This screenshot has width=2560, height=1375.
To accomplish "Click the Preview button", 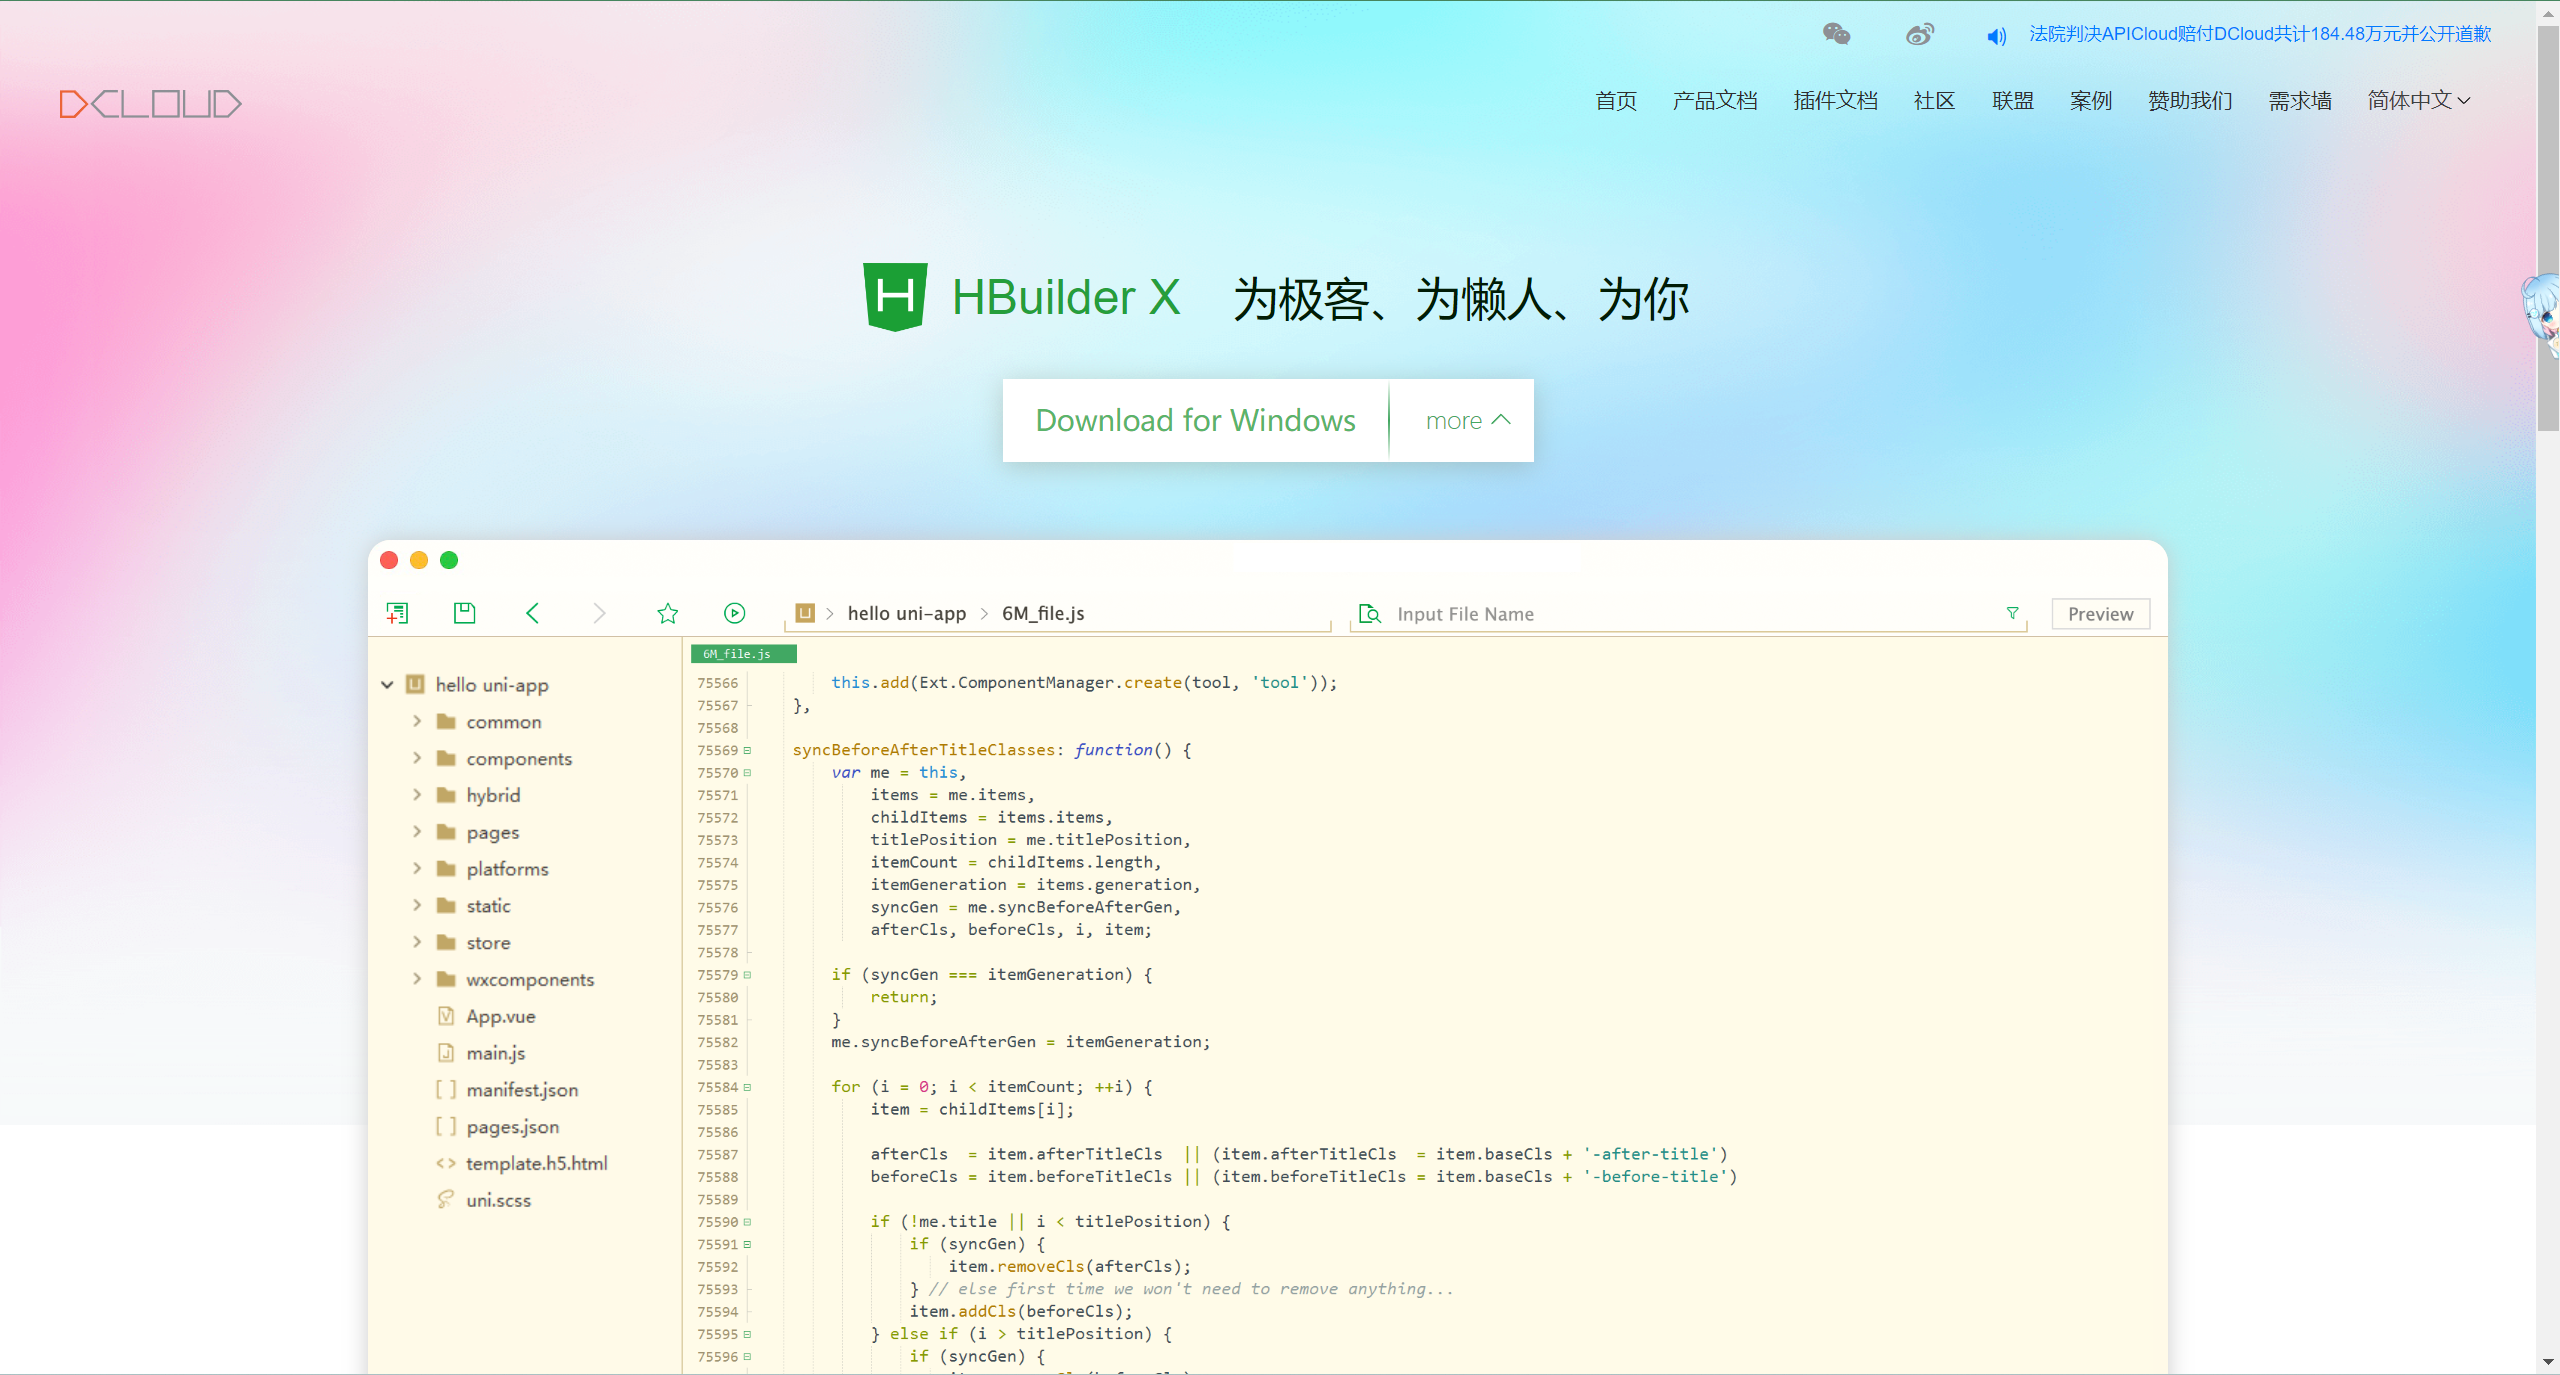I will point(2100,613).
